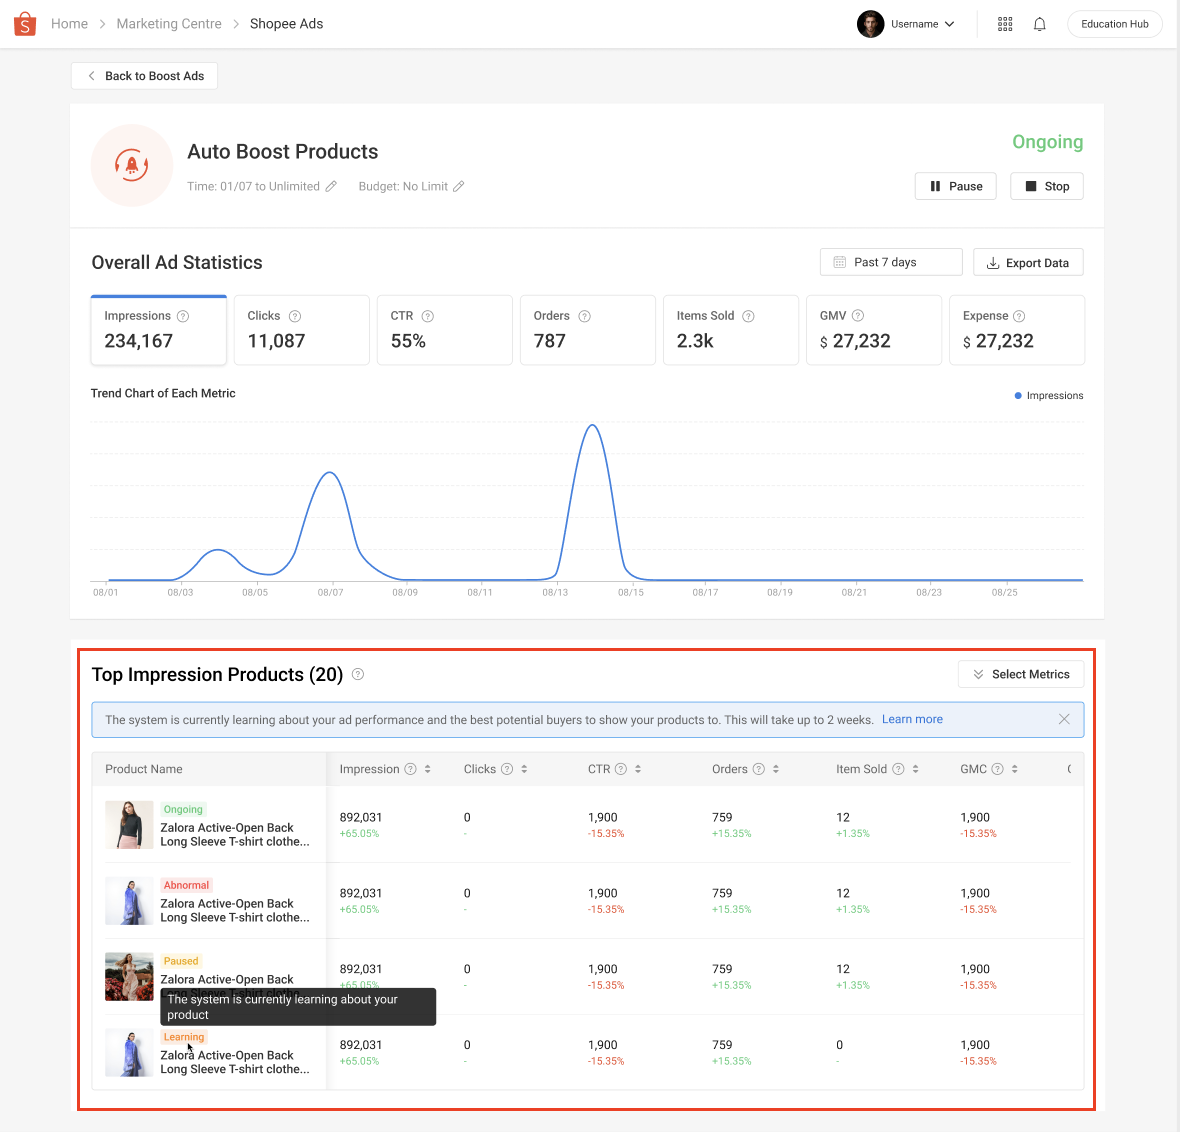Image resolution: width=1180 pixels, height=1132 pixels.
Task: Sort table by Clicks column
Action: [524, 769]
